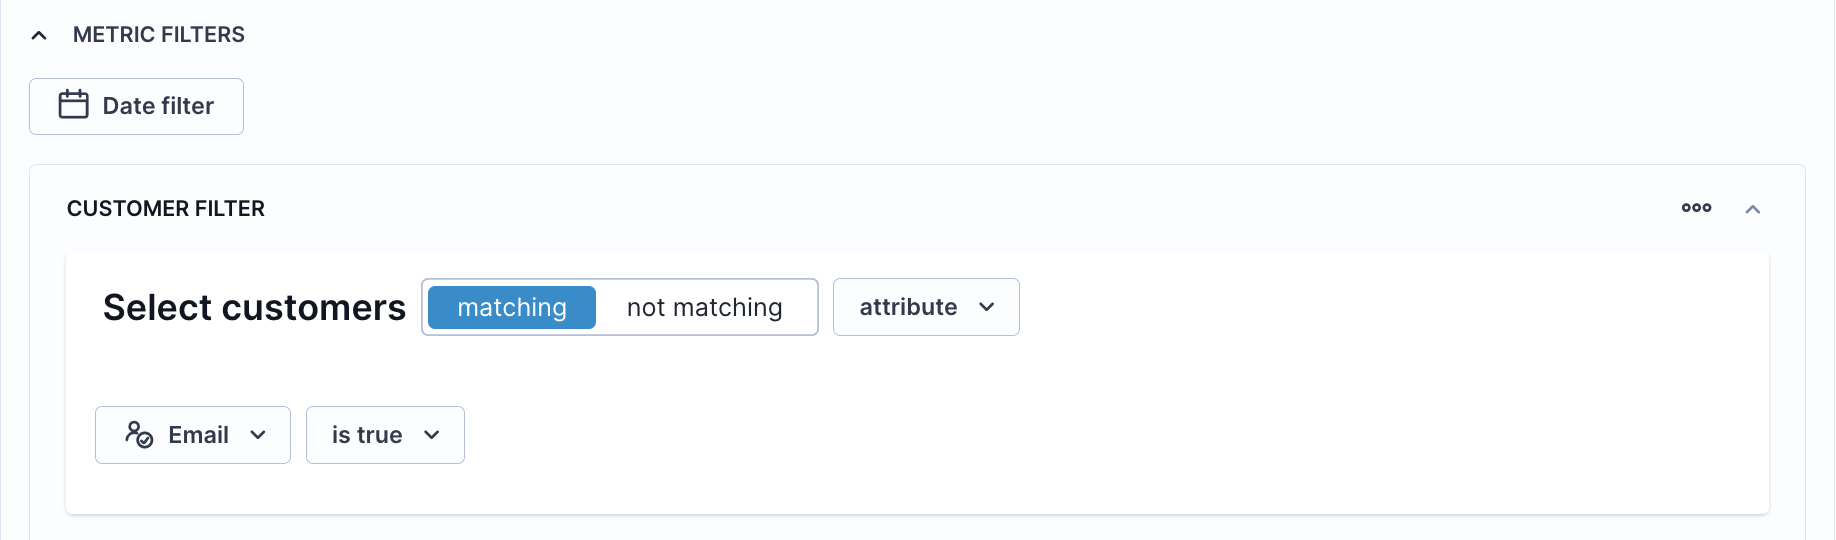Collapse the Customer Filter panel with the chevron
The image size is (1836, 540).
point(1752,209)
